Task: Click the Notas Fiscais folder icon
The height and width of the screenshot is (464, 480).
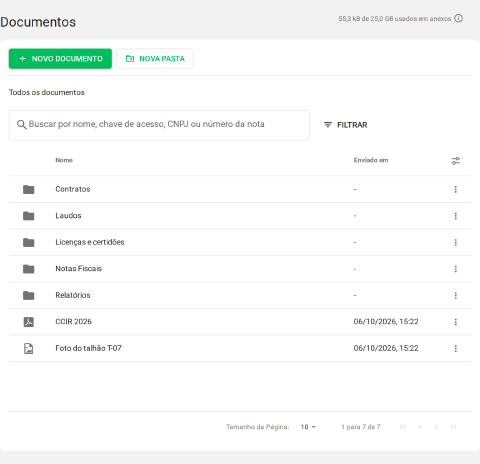Action: 29,269
